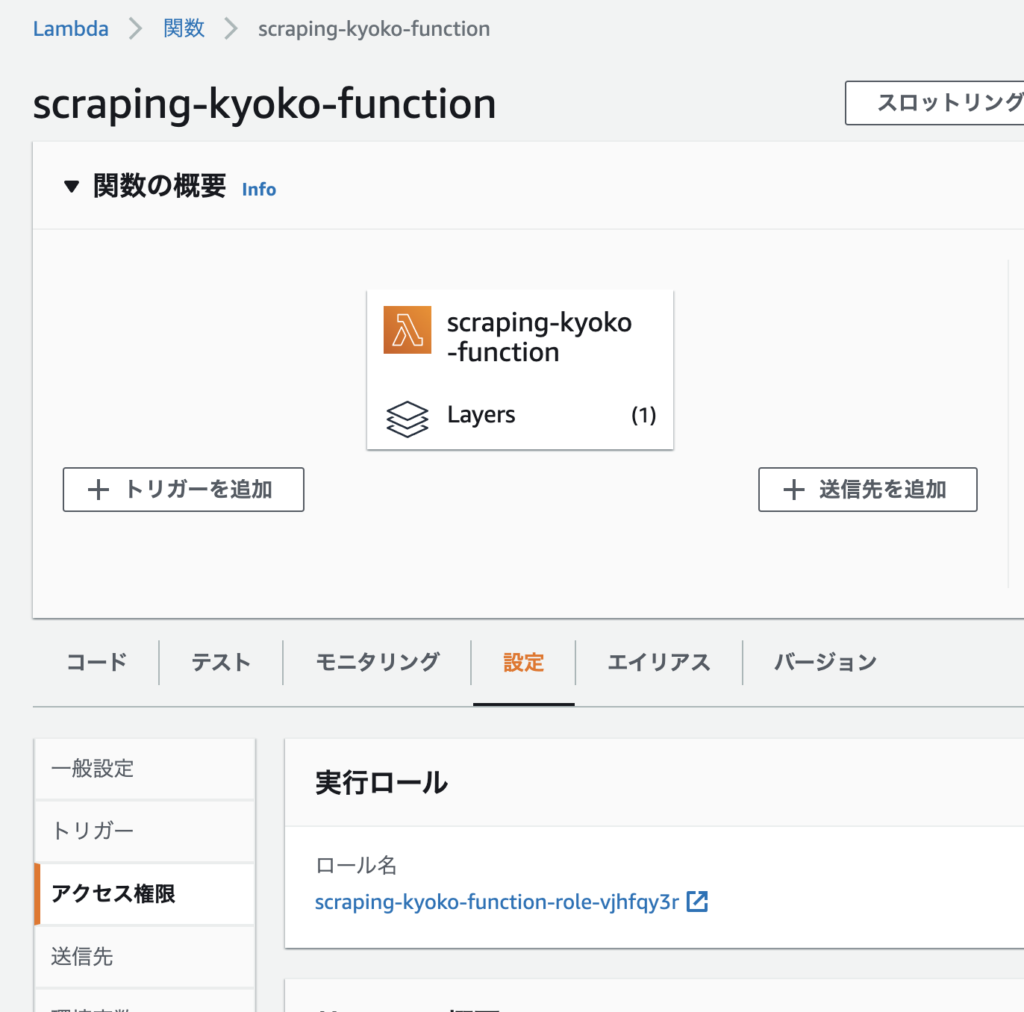Viewport: 1024px width, 1012px height.
Task: Click the ロール名 label
Action: point(356,865)
